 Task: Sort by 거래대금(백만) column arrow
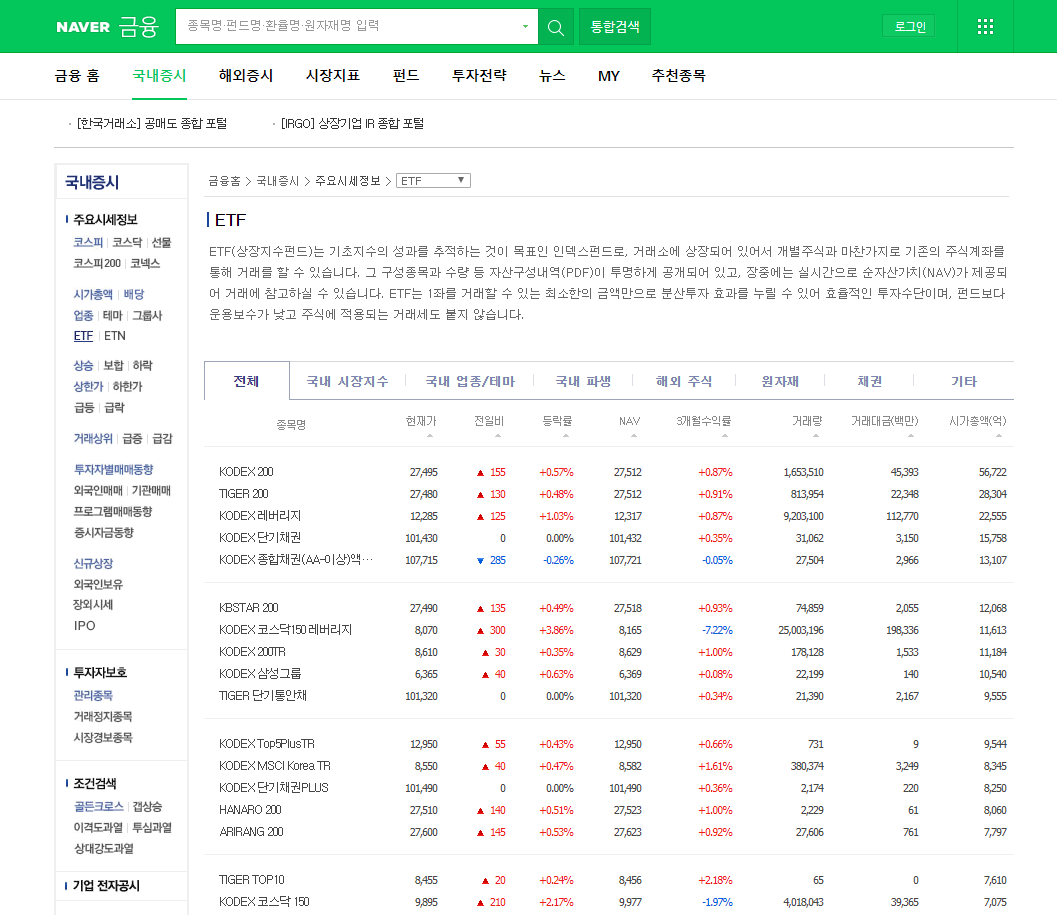click(x=911, y=436)
